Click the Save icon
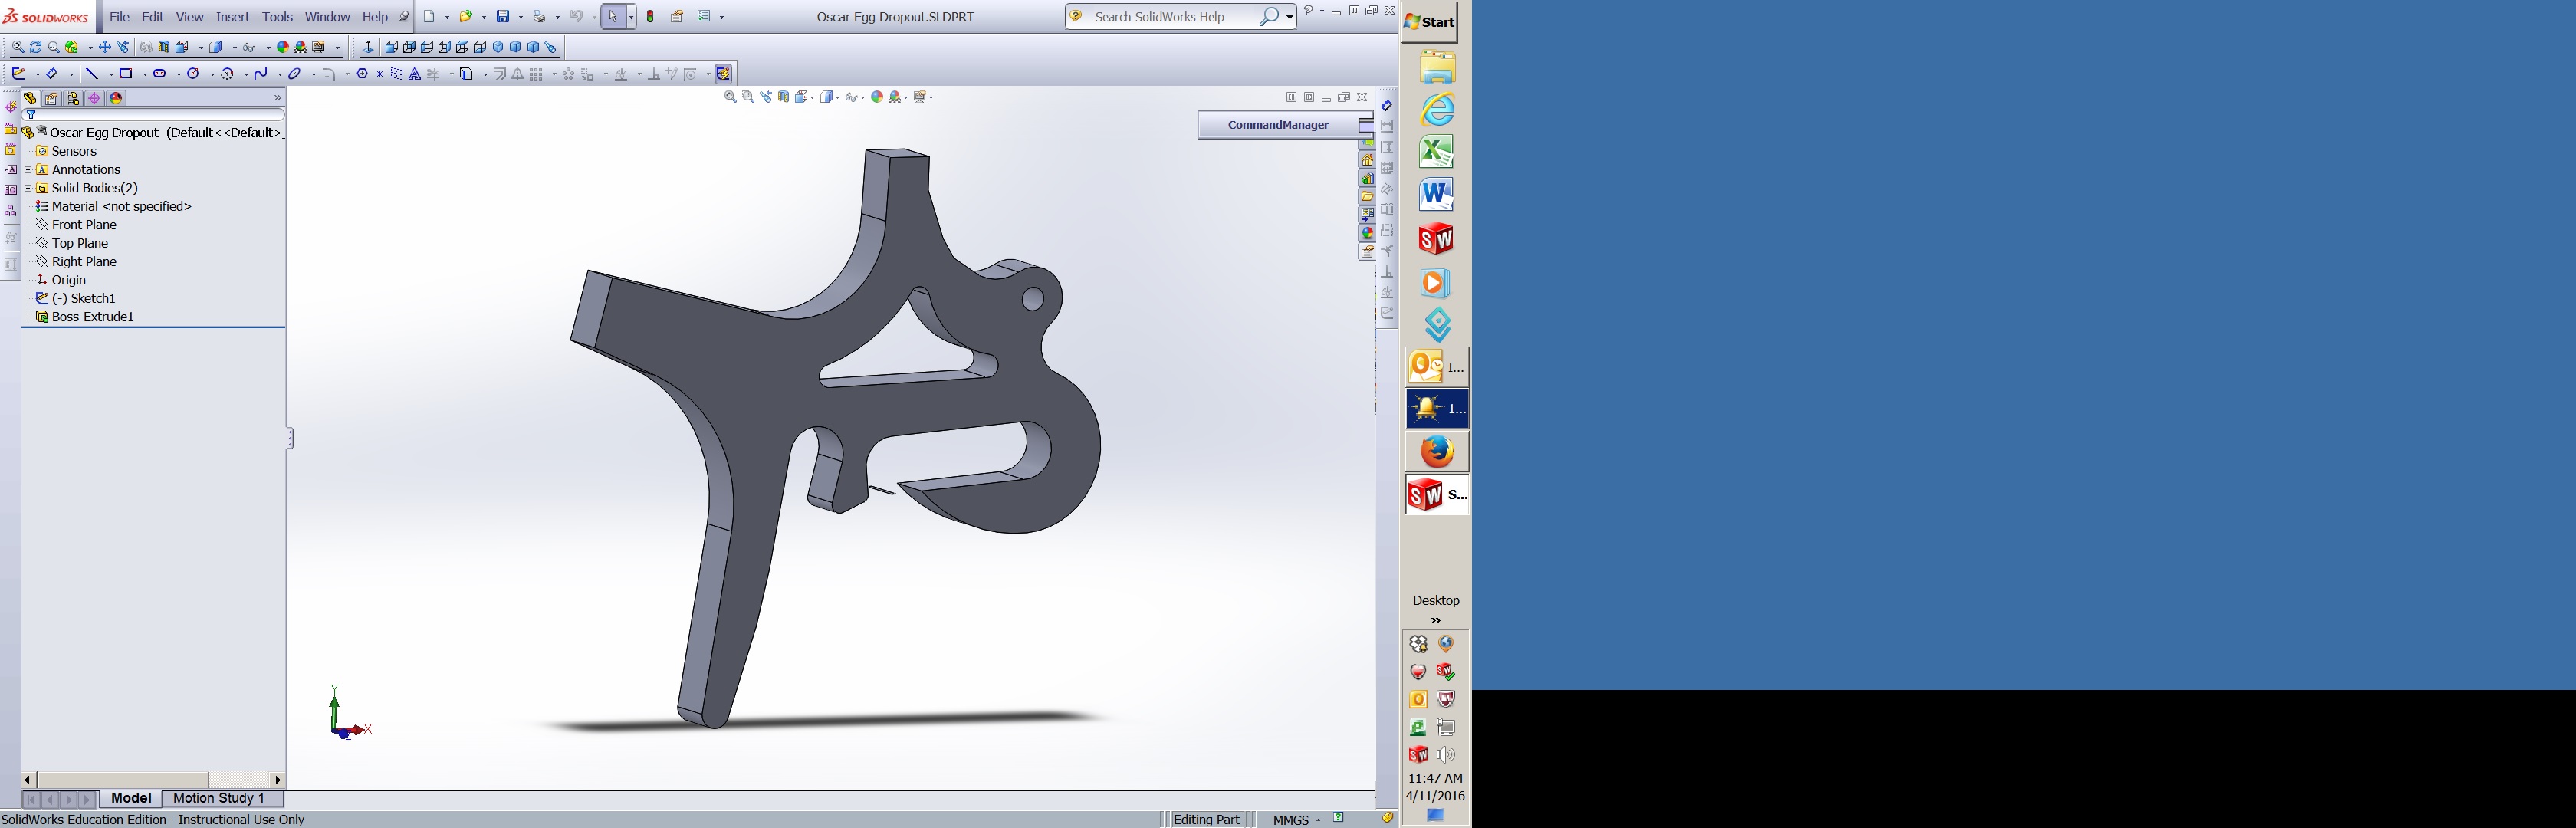This screenshot has height=828, width=2576. pyautogui.click(x=503, y=17)
